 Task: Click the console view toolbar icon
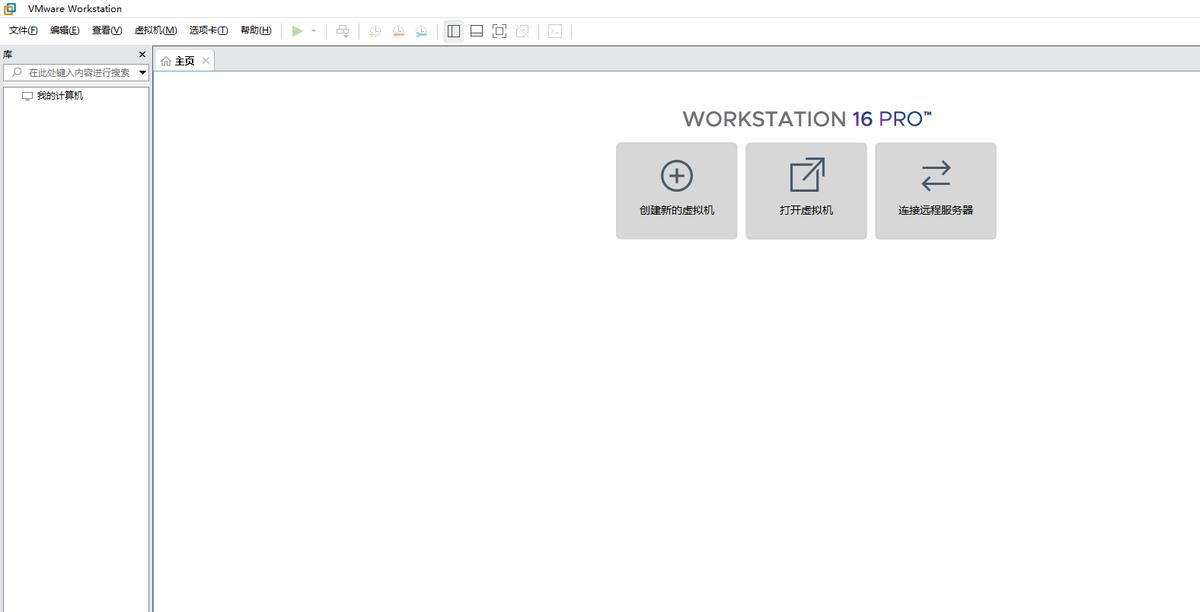pos(555,31)
